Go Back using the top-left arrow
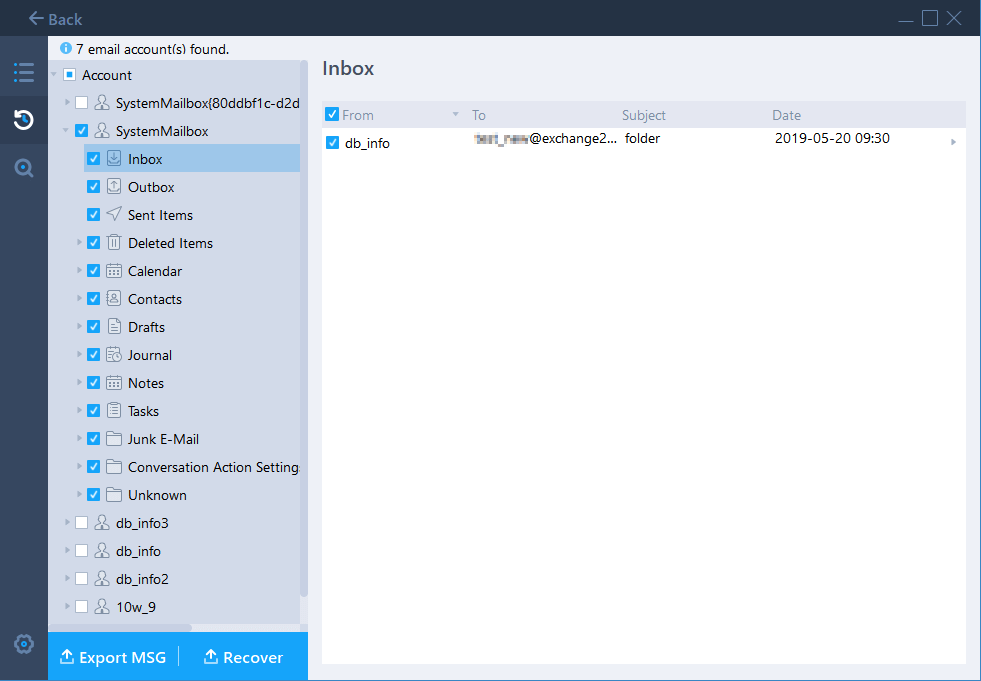The image size is (981, 681). click(x=55, y=19)
